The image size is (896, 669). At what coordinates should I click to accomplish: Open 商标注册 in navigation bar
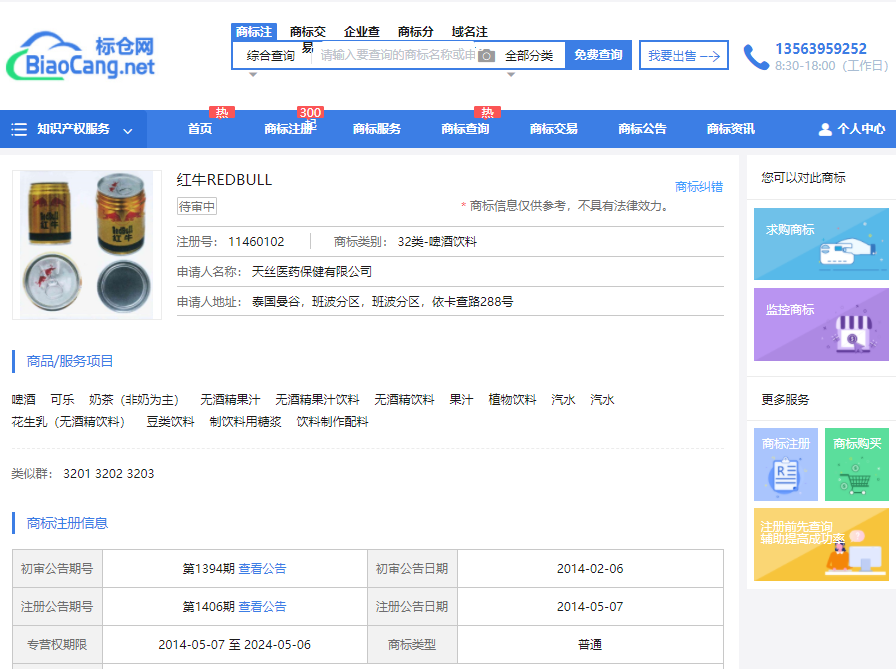pyautogui.click(x=290, y=129)
